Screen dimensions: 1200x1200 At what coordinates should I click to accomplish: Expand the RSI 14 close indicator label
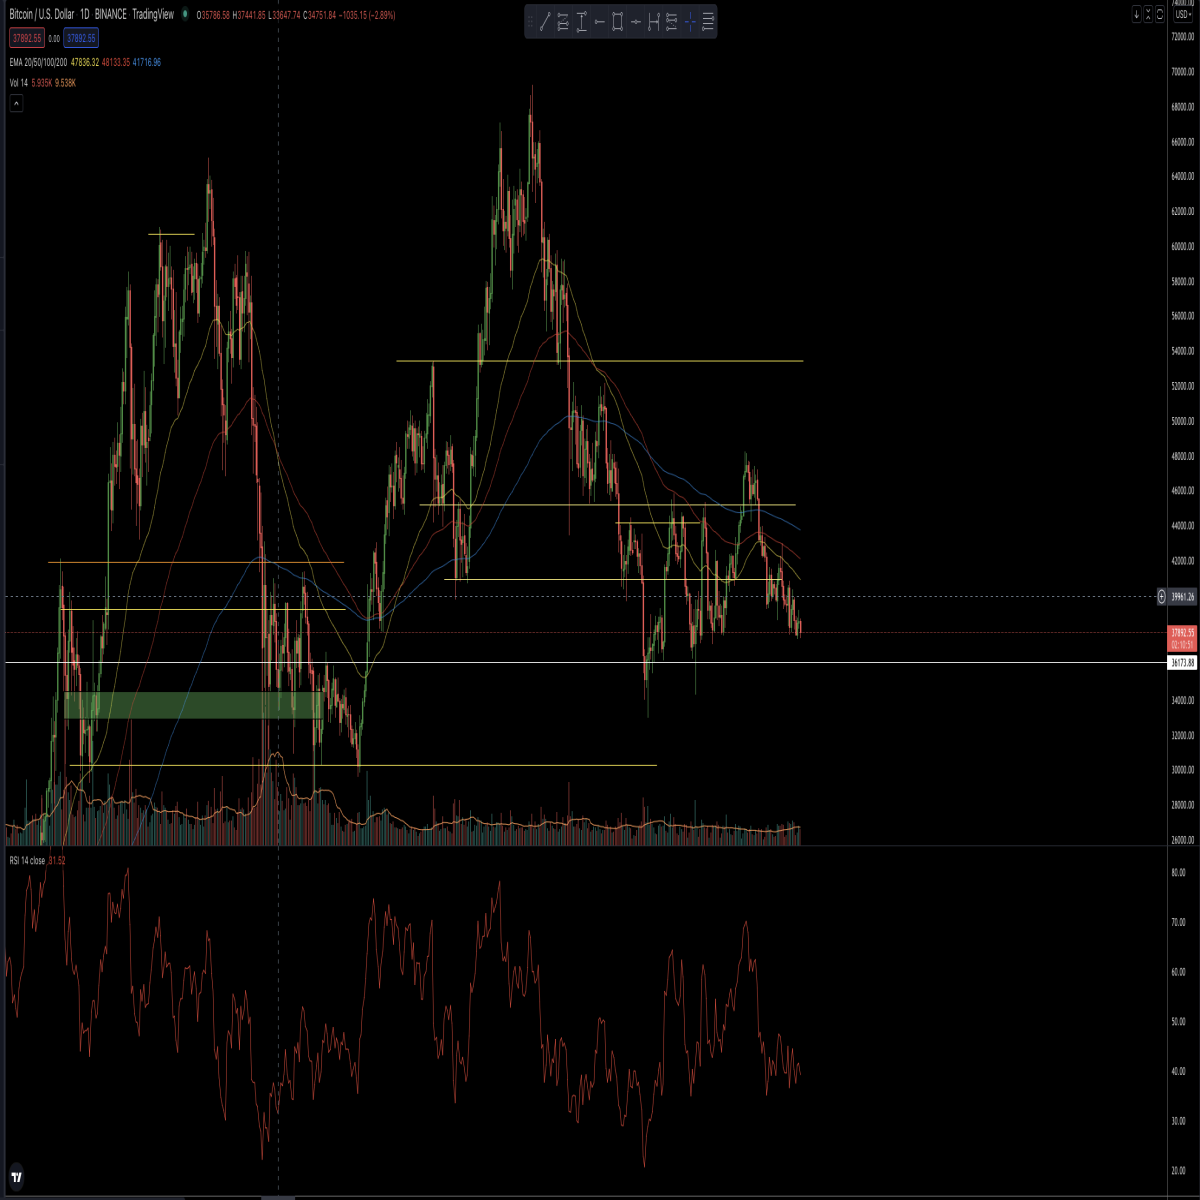(27, 860)
